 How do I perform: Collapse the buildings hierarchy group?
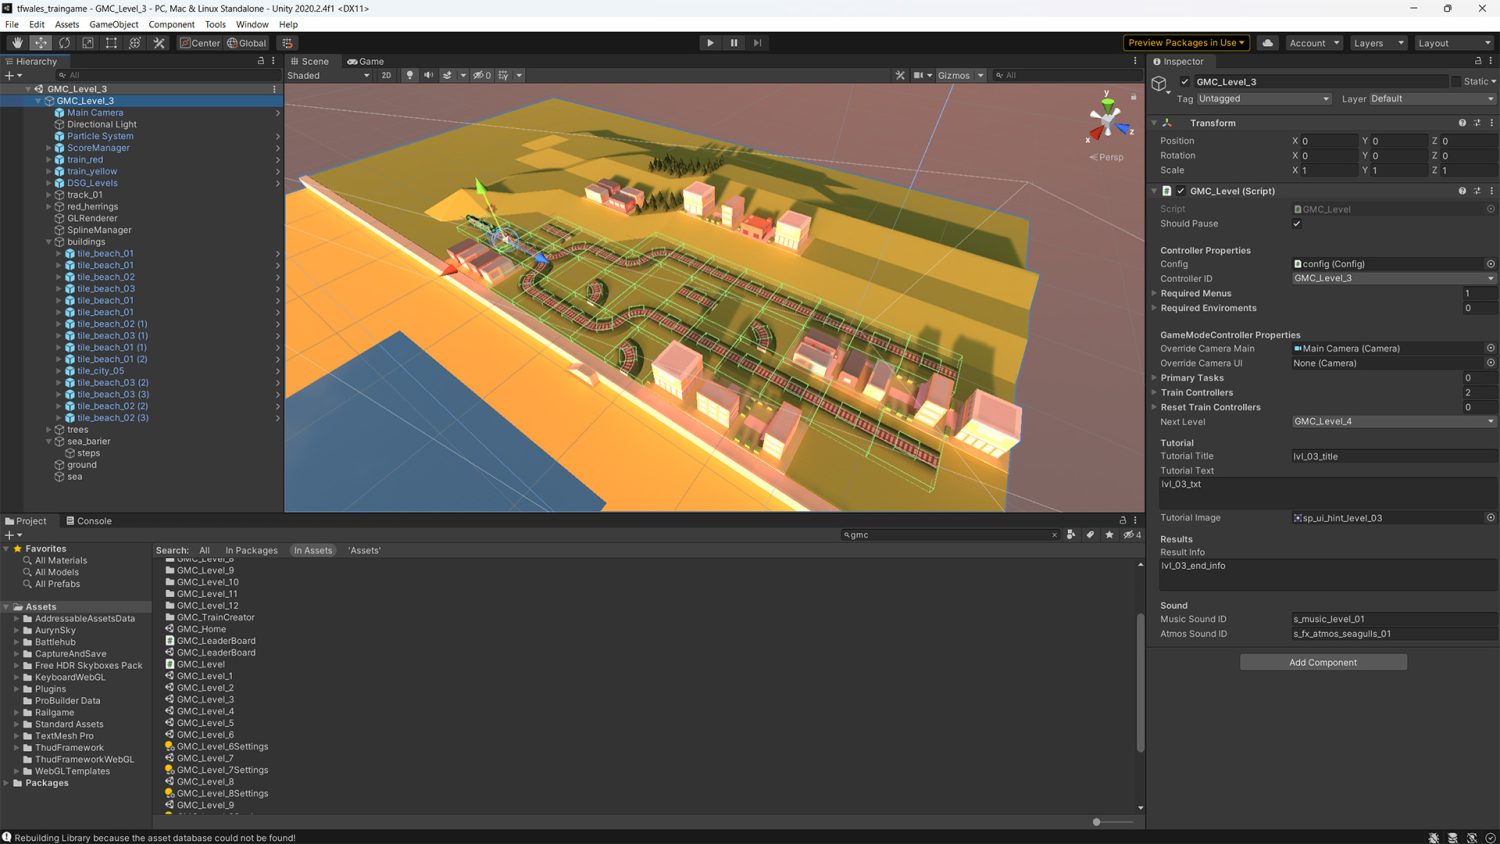pyautogui.click(x=47, y=241)
